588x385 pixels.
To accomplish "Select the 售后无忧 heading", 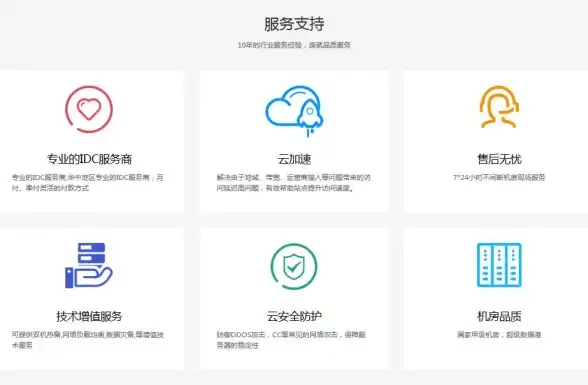I will click(499, 159).
